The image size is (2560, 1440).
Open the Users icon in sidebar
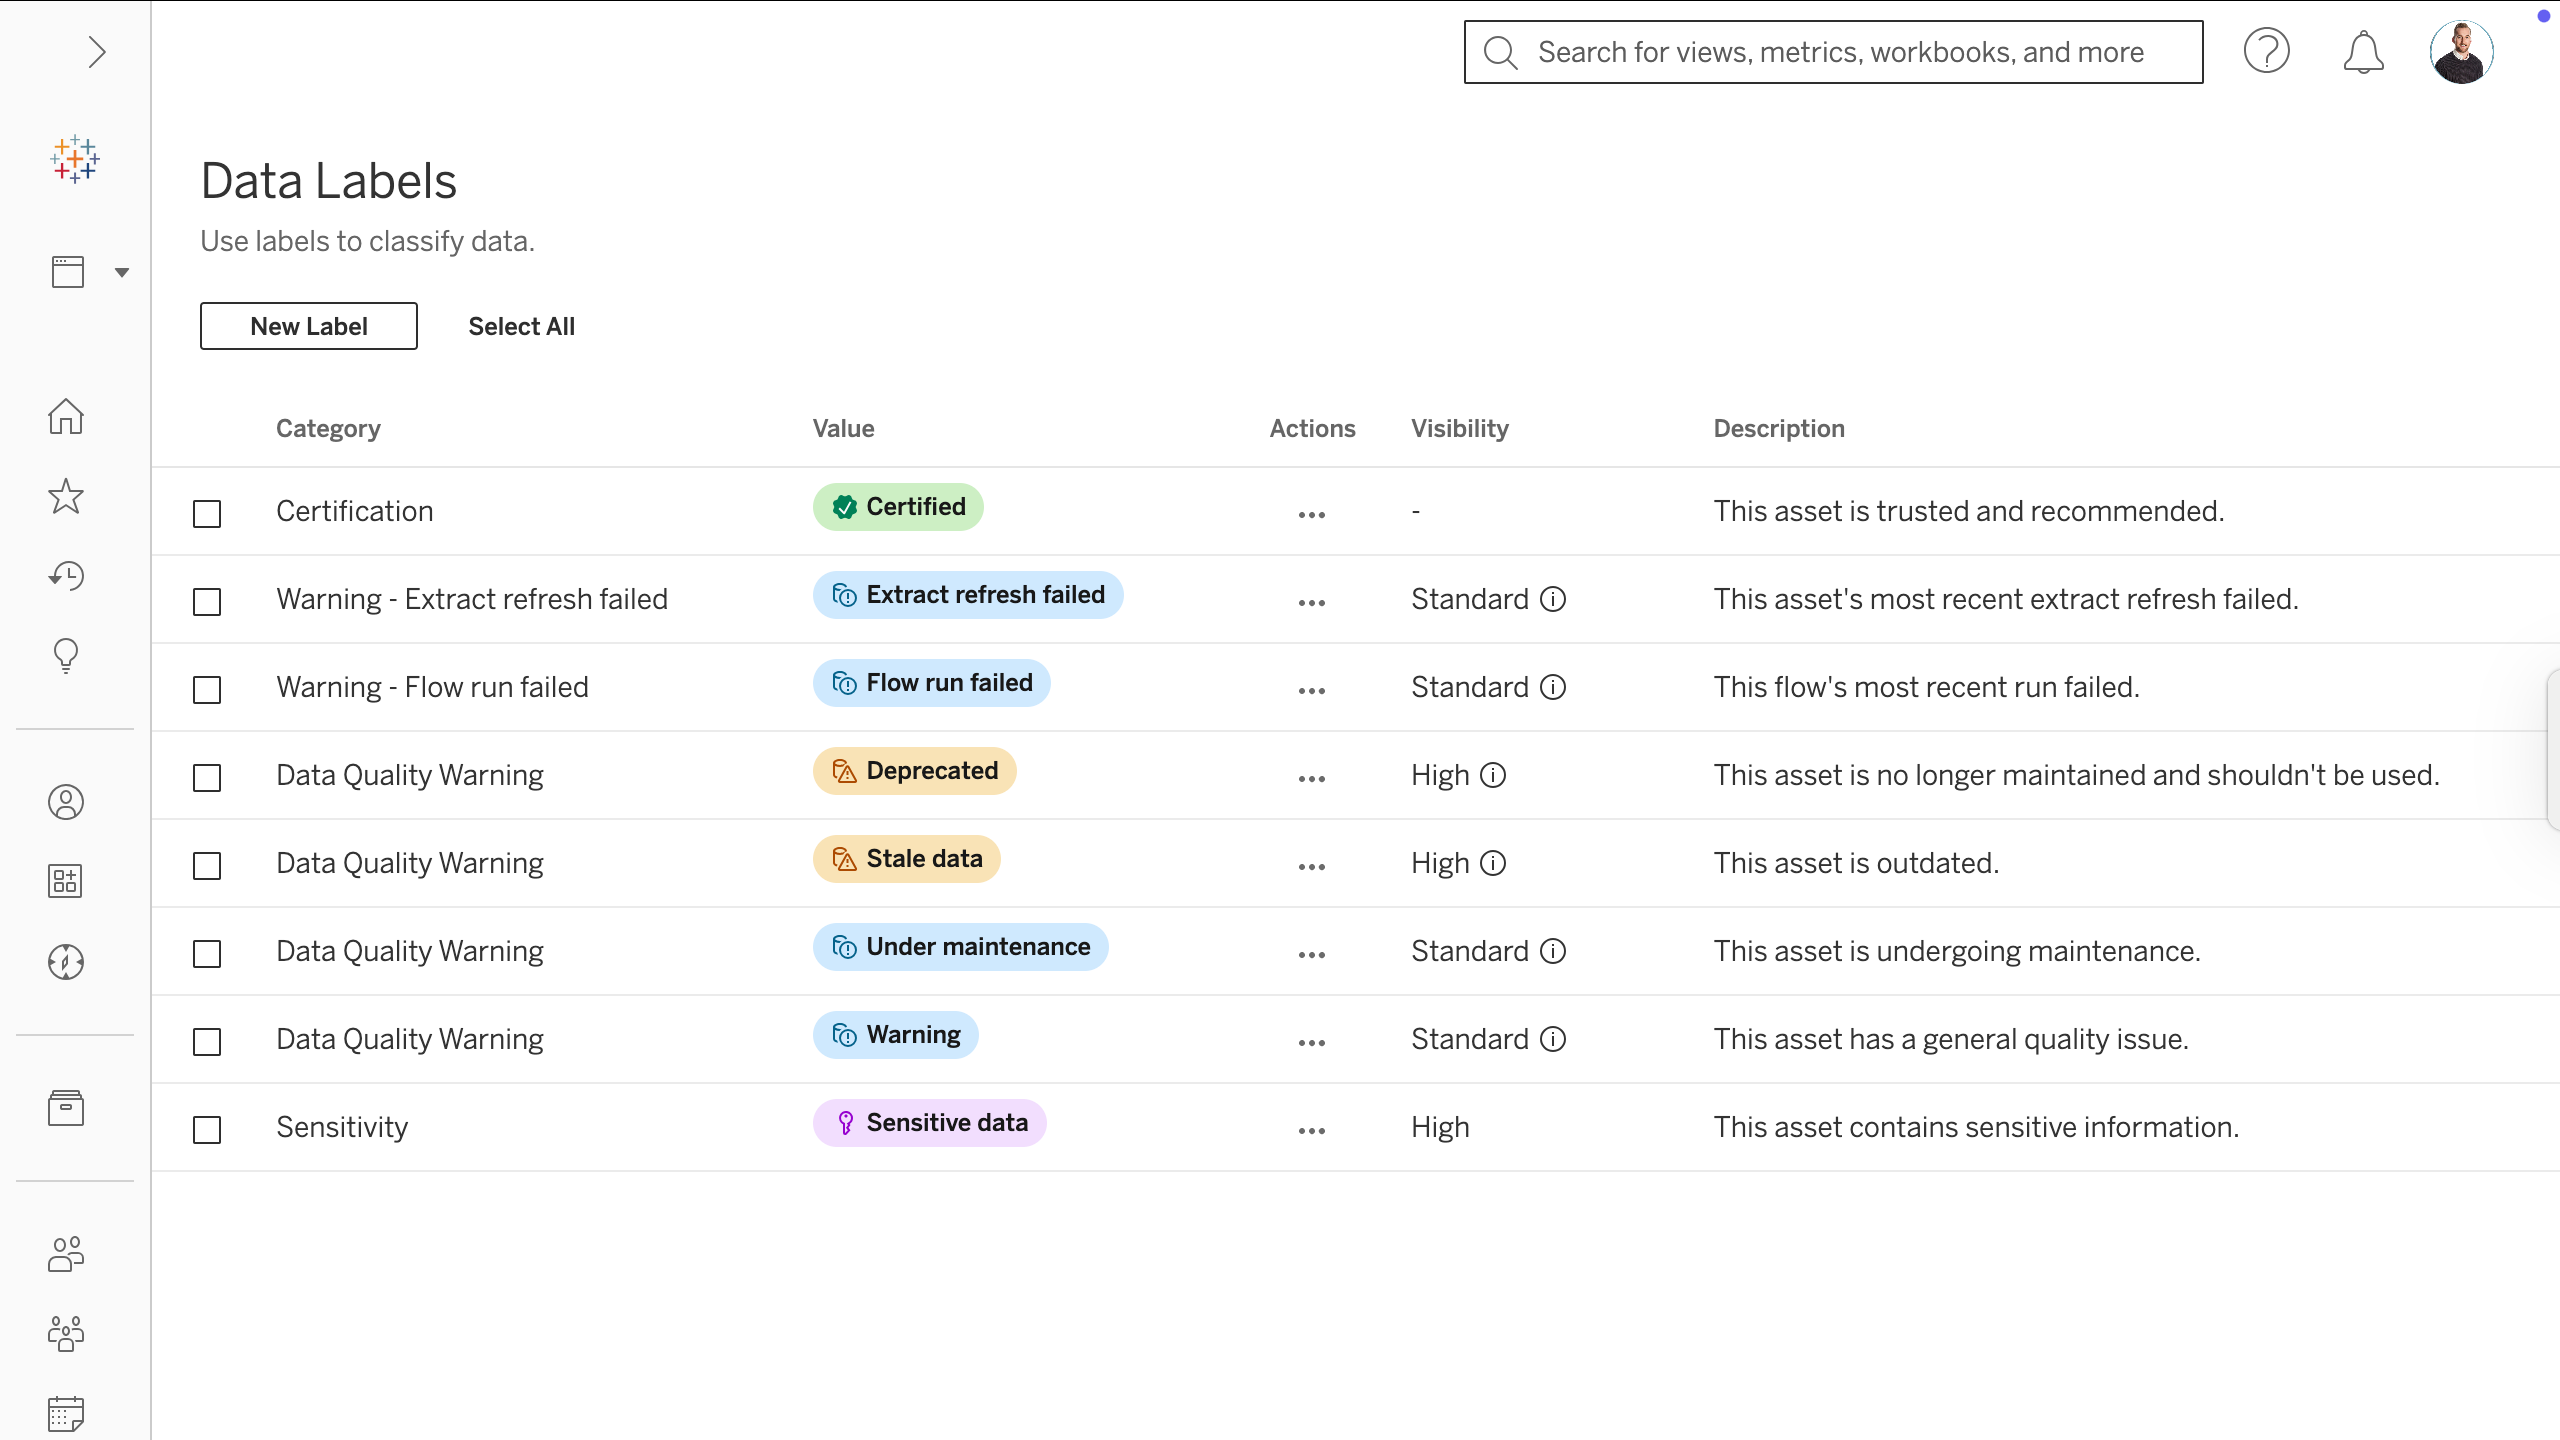66,1253
